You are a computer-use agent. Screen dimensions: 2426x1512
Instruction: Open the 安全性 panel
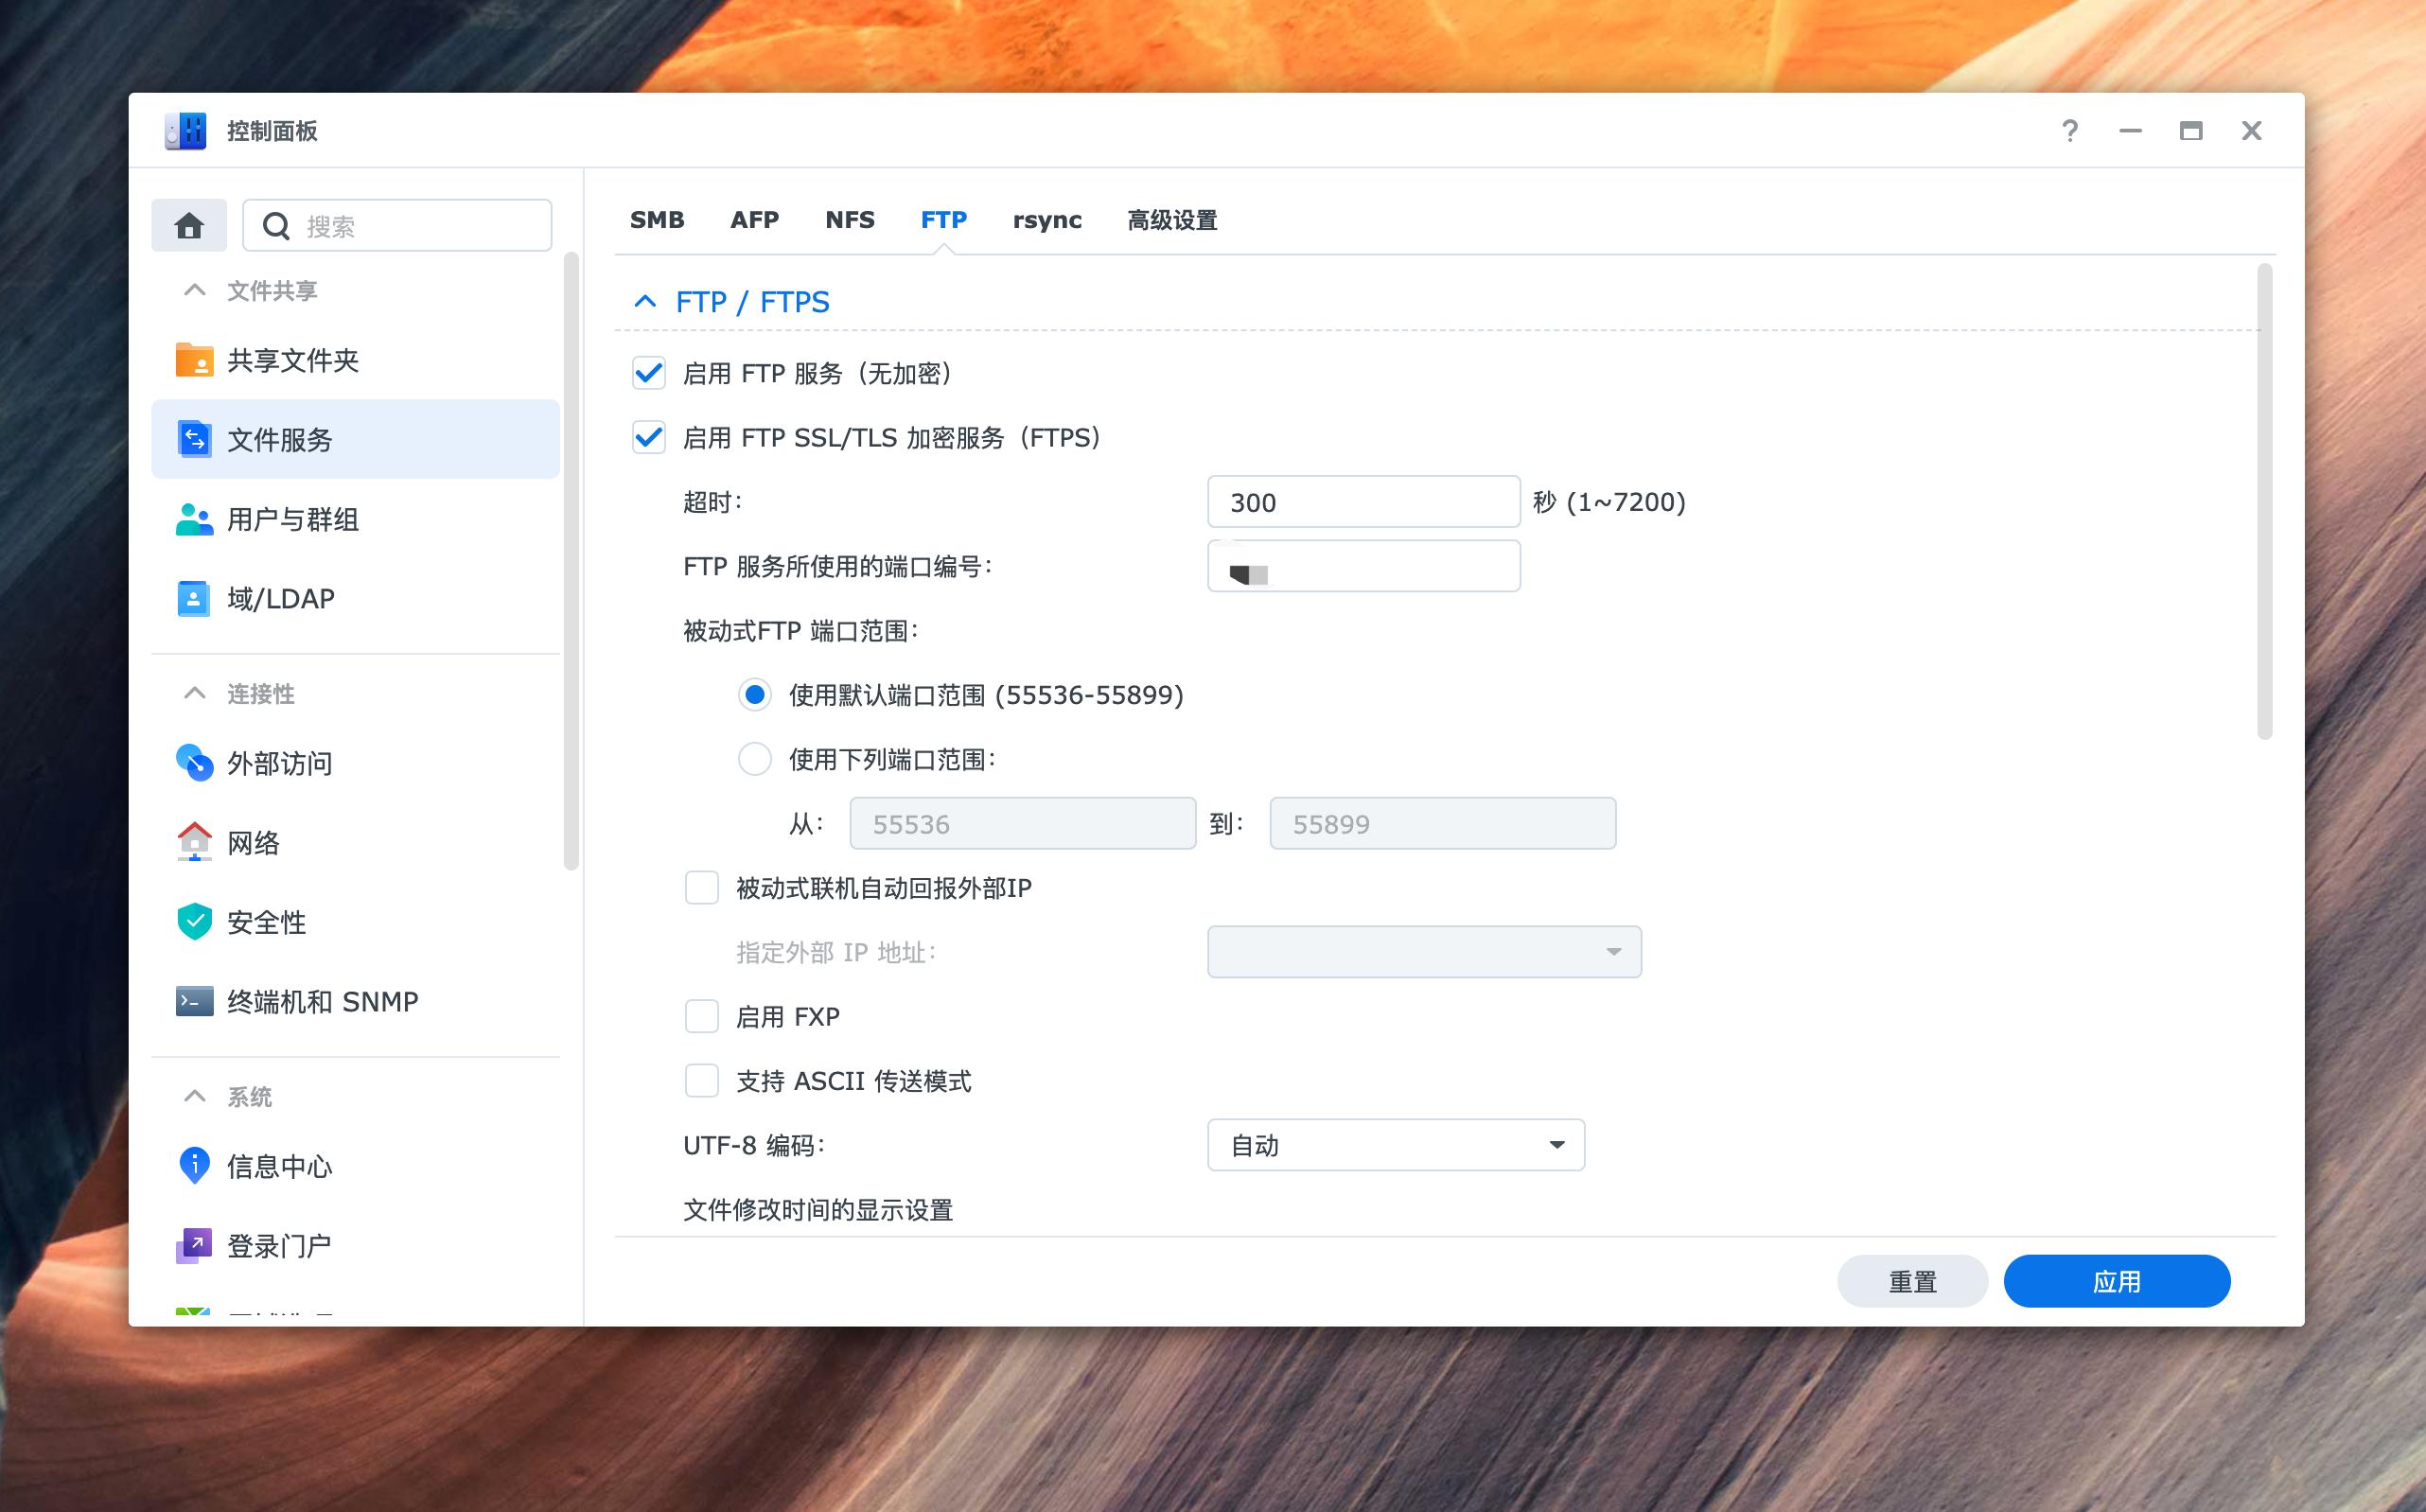point(267,922)
